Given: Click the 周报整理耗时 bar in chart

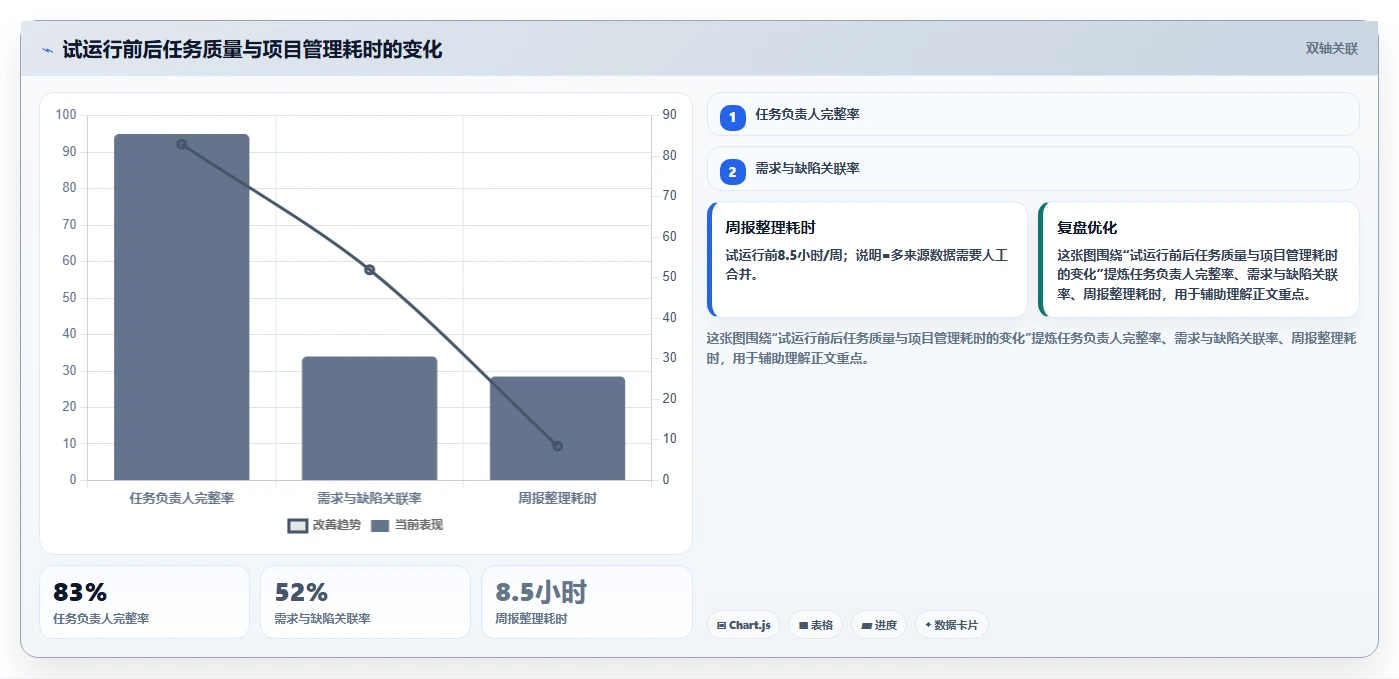Looking at the screenshot, I should pyautogui.click(x=557, y=428).
